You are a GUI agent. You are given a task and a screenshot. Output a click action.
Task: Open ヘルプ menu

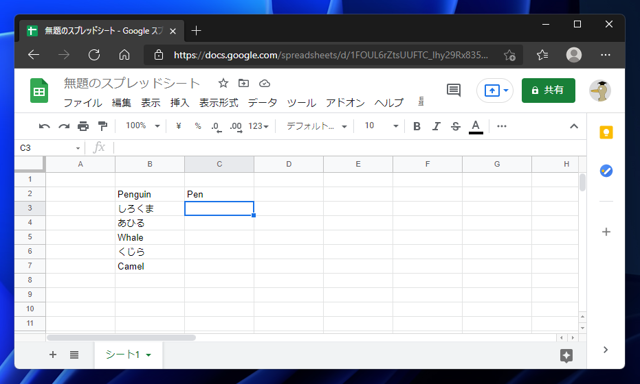click(x=389, y=103)
